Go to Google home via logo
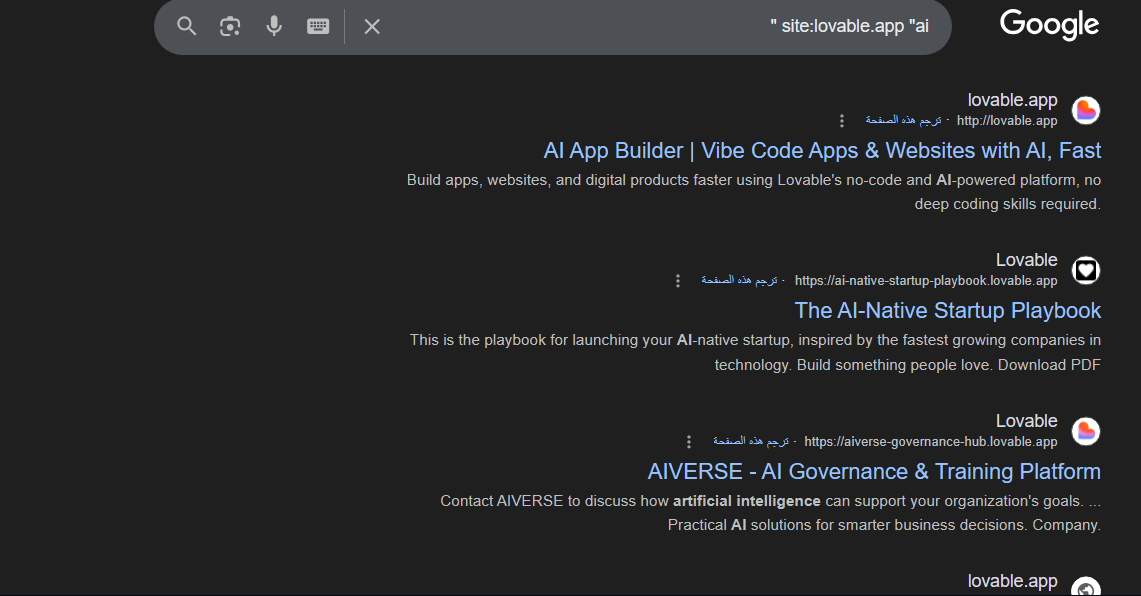Viewport: 1141px width, 596px height. pos(1049,25)
